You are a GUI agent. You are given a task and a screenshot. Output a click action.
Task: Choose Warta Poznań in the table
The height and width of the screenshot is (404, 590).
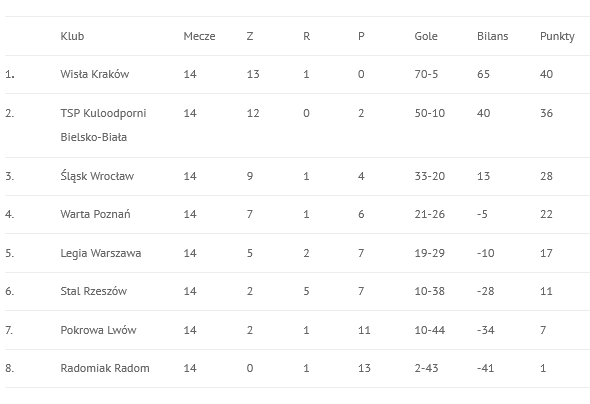95,214
